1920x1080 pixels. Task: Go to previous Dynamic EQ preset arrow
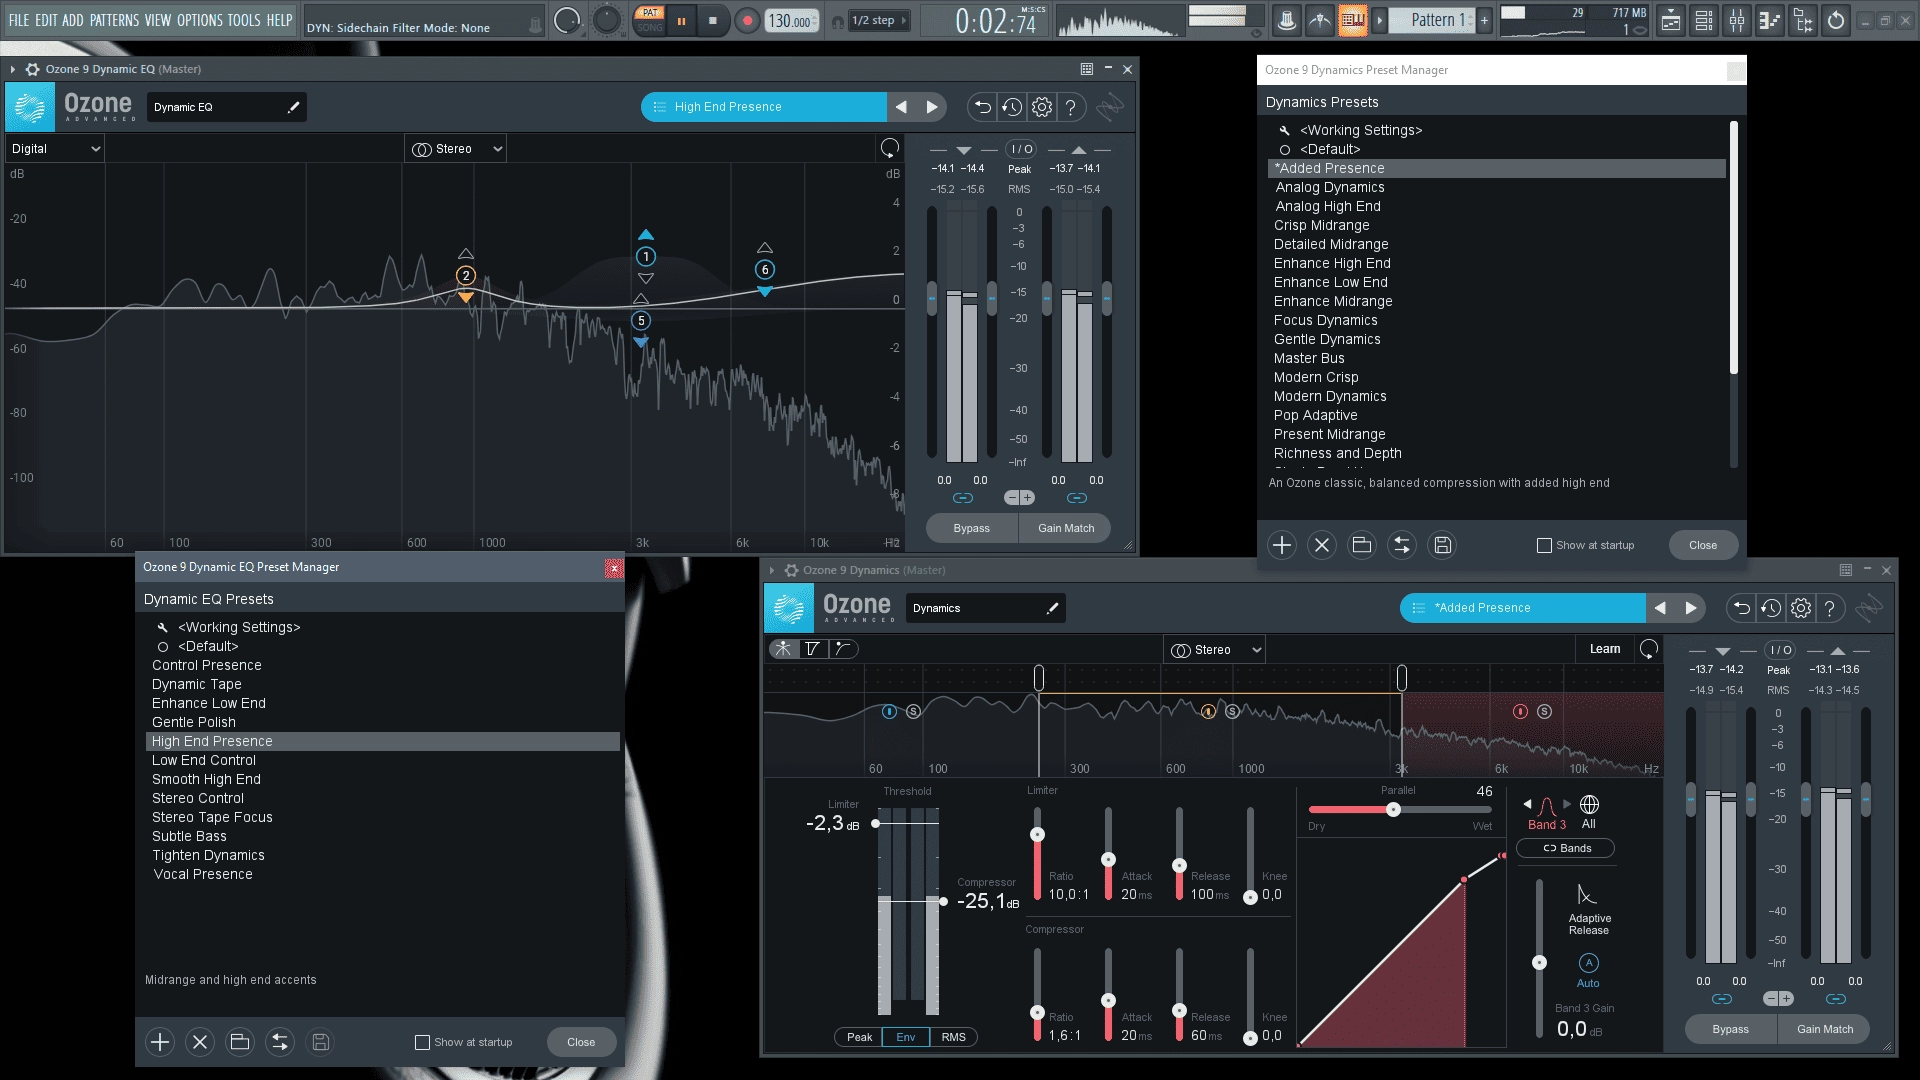(x=901, y=107)
